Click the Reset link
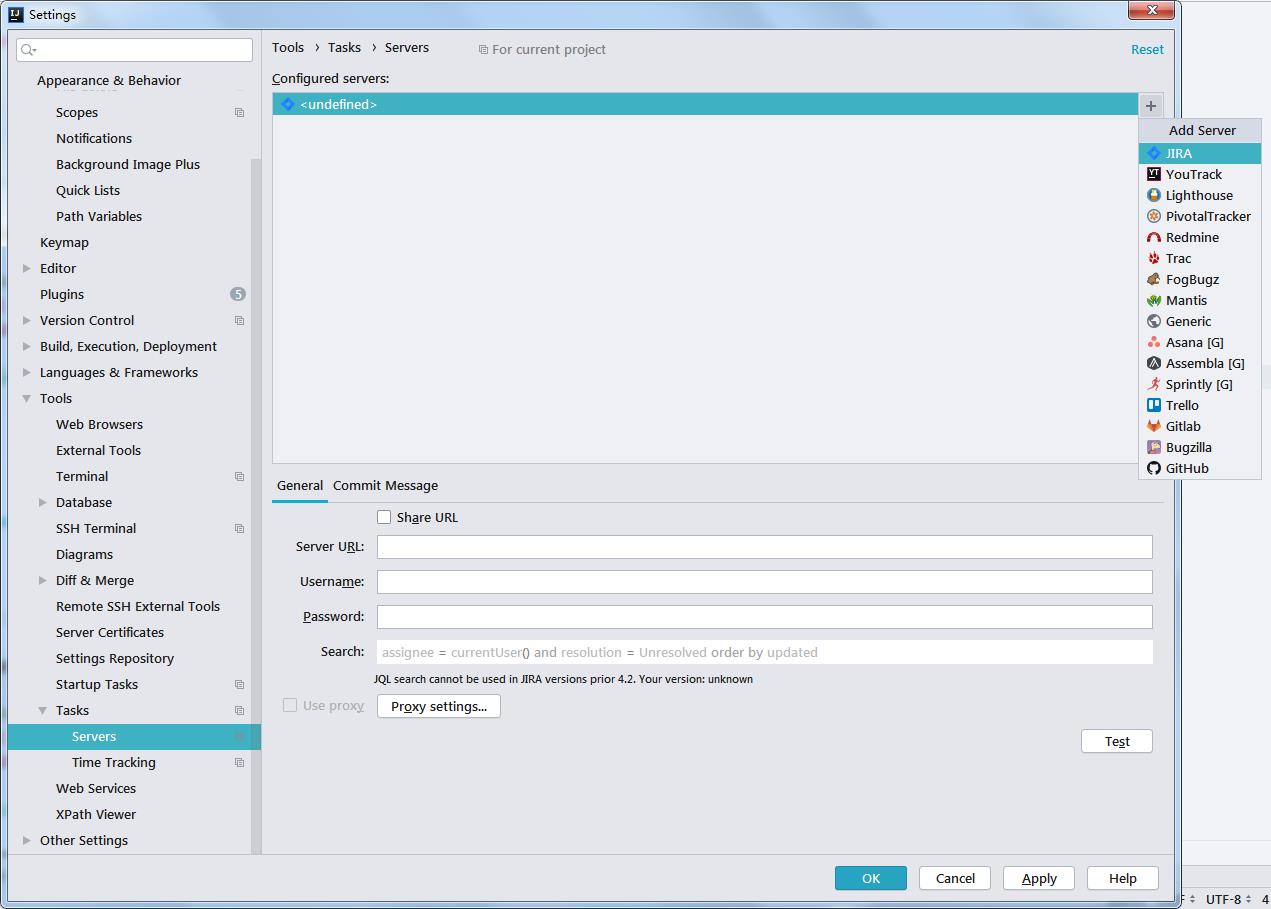 coord(1147,49)
